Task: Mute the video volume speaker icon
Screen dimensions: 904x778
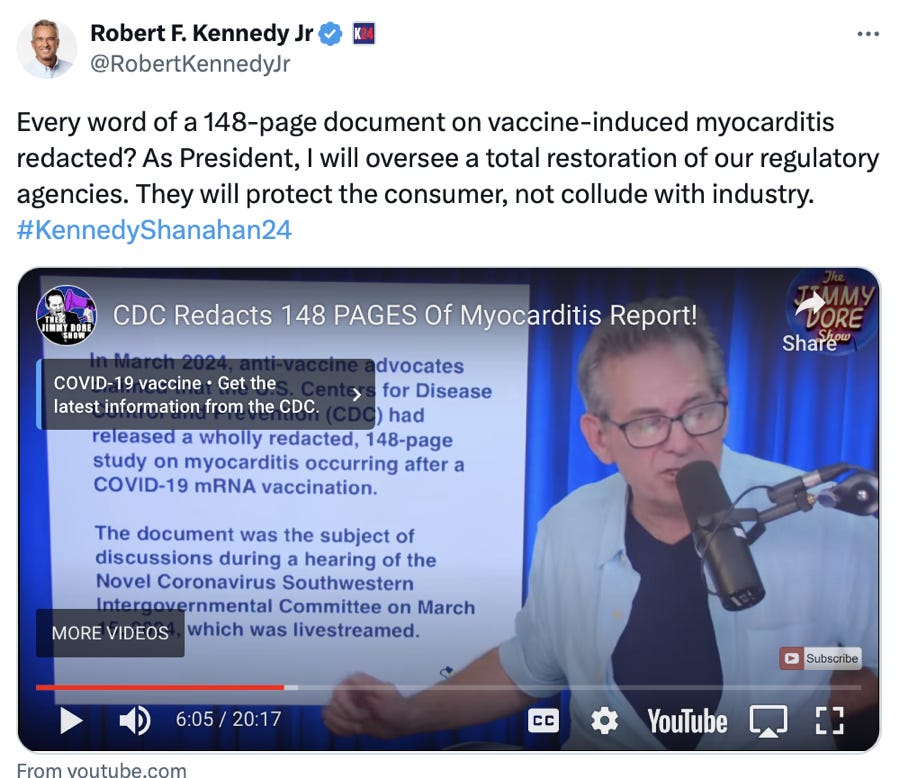Action: click(x=134, y=720)
